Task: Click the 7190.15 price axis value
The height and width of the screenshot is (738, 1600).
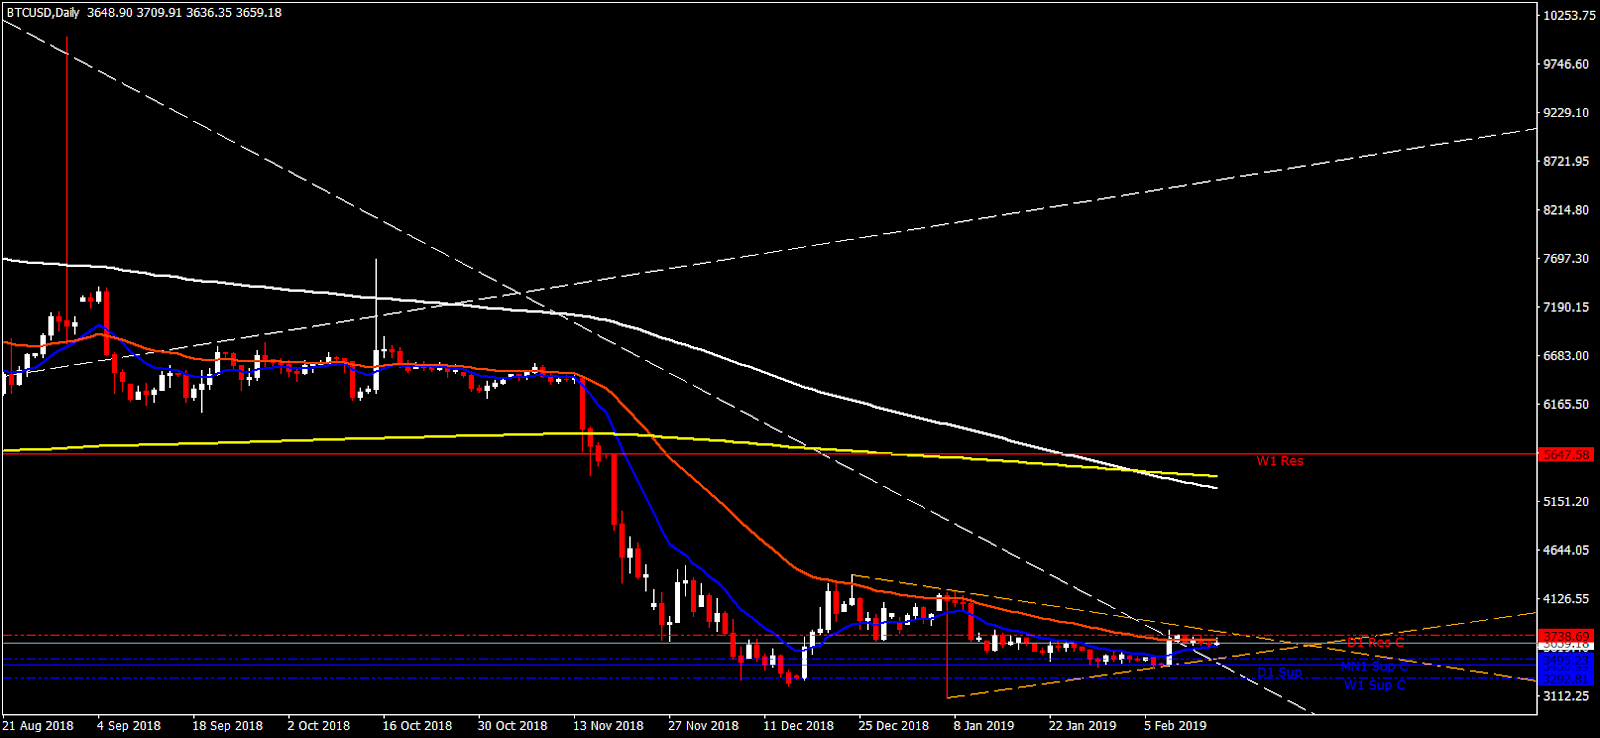Action: click(1566, 307)
